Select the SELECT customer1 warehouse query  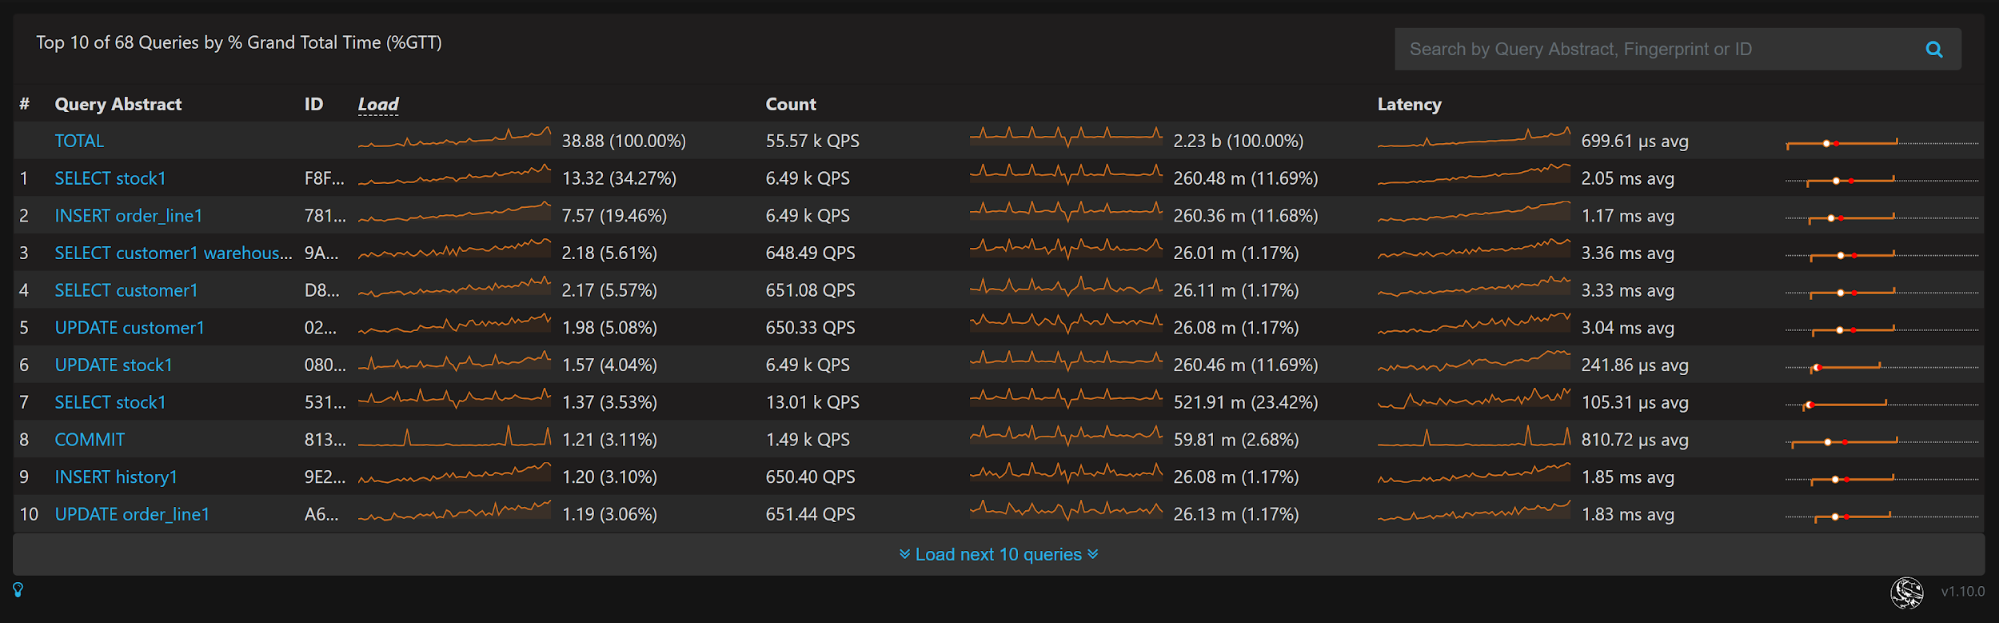[173, 253]
